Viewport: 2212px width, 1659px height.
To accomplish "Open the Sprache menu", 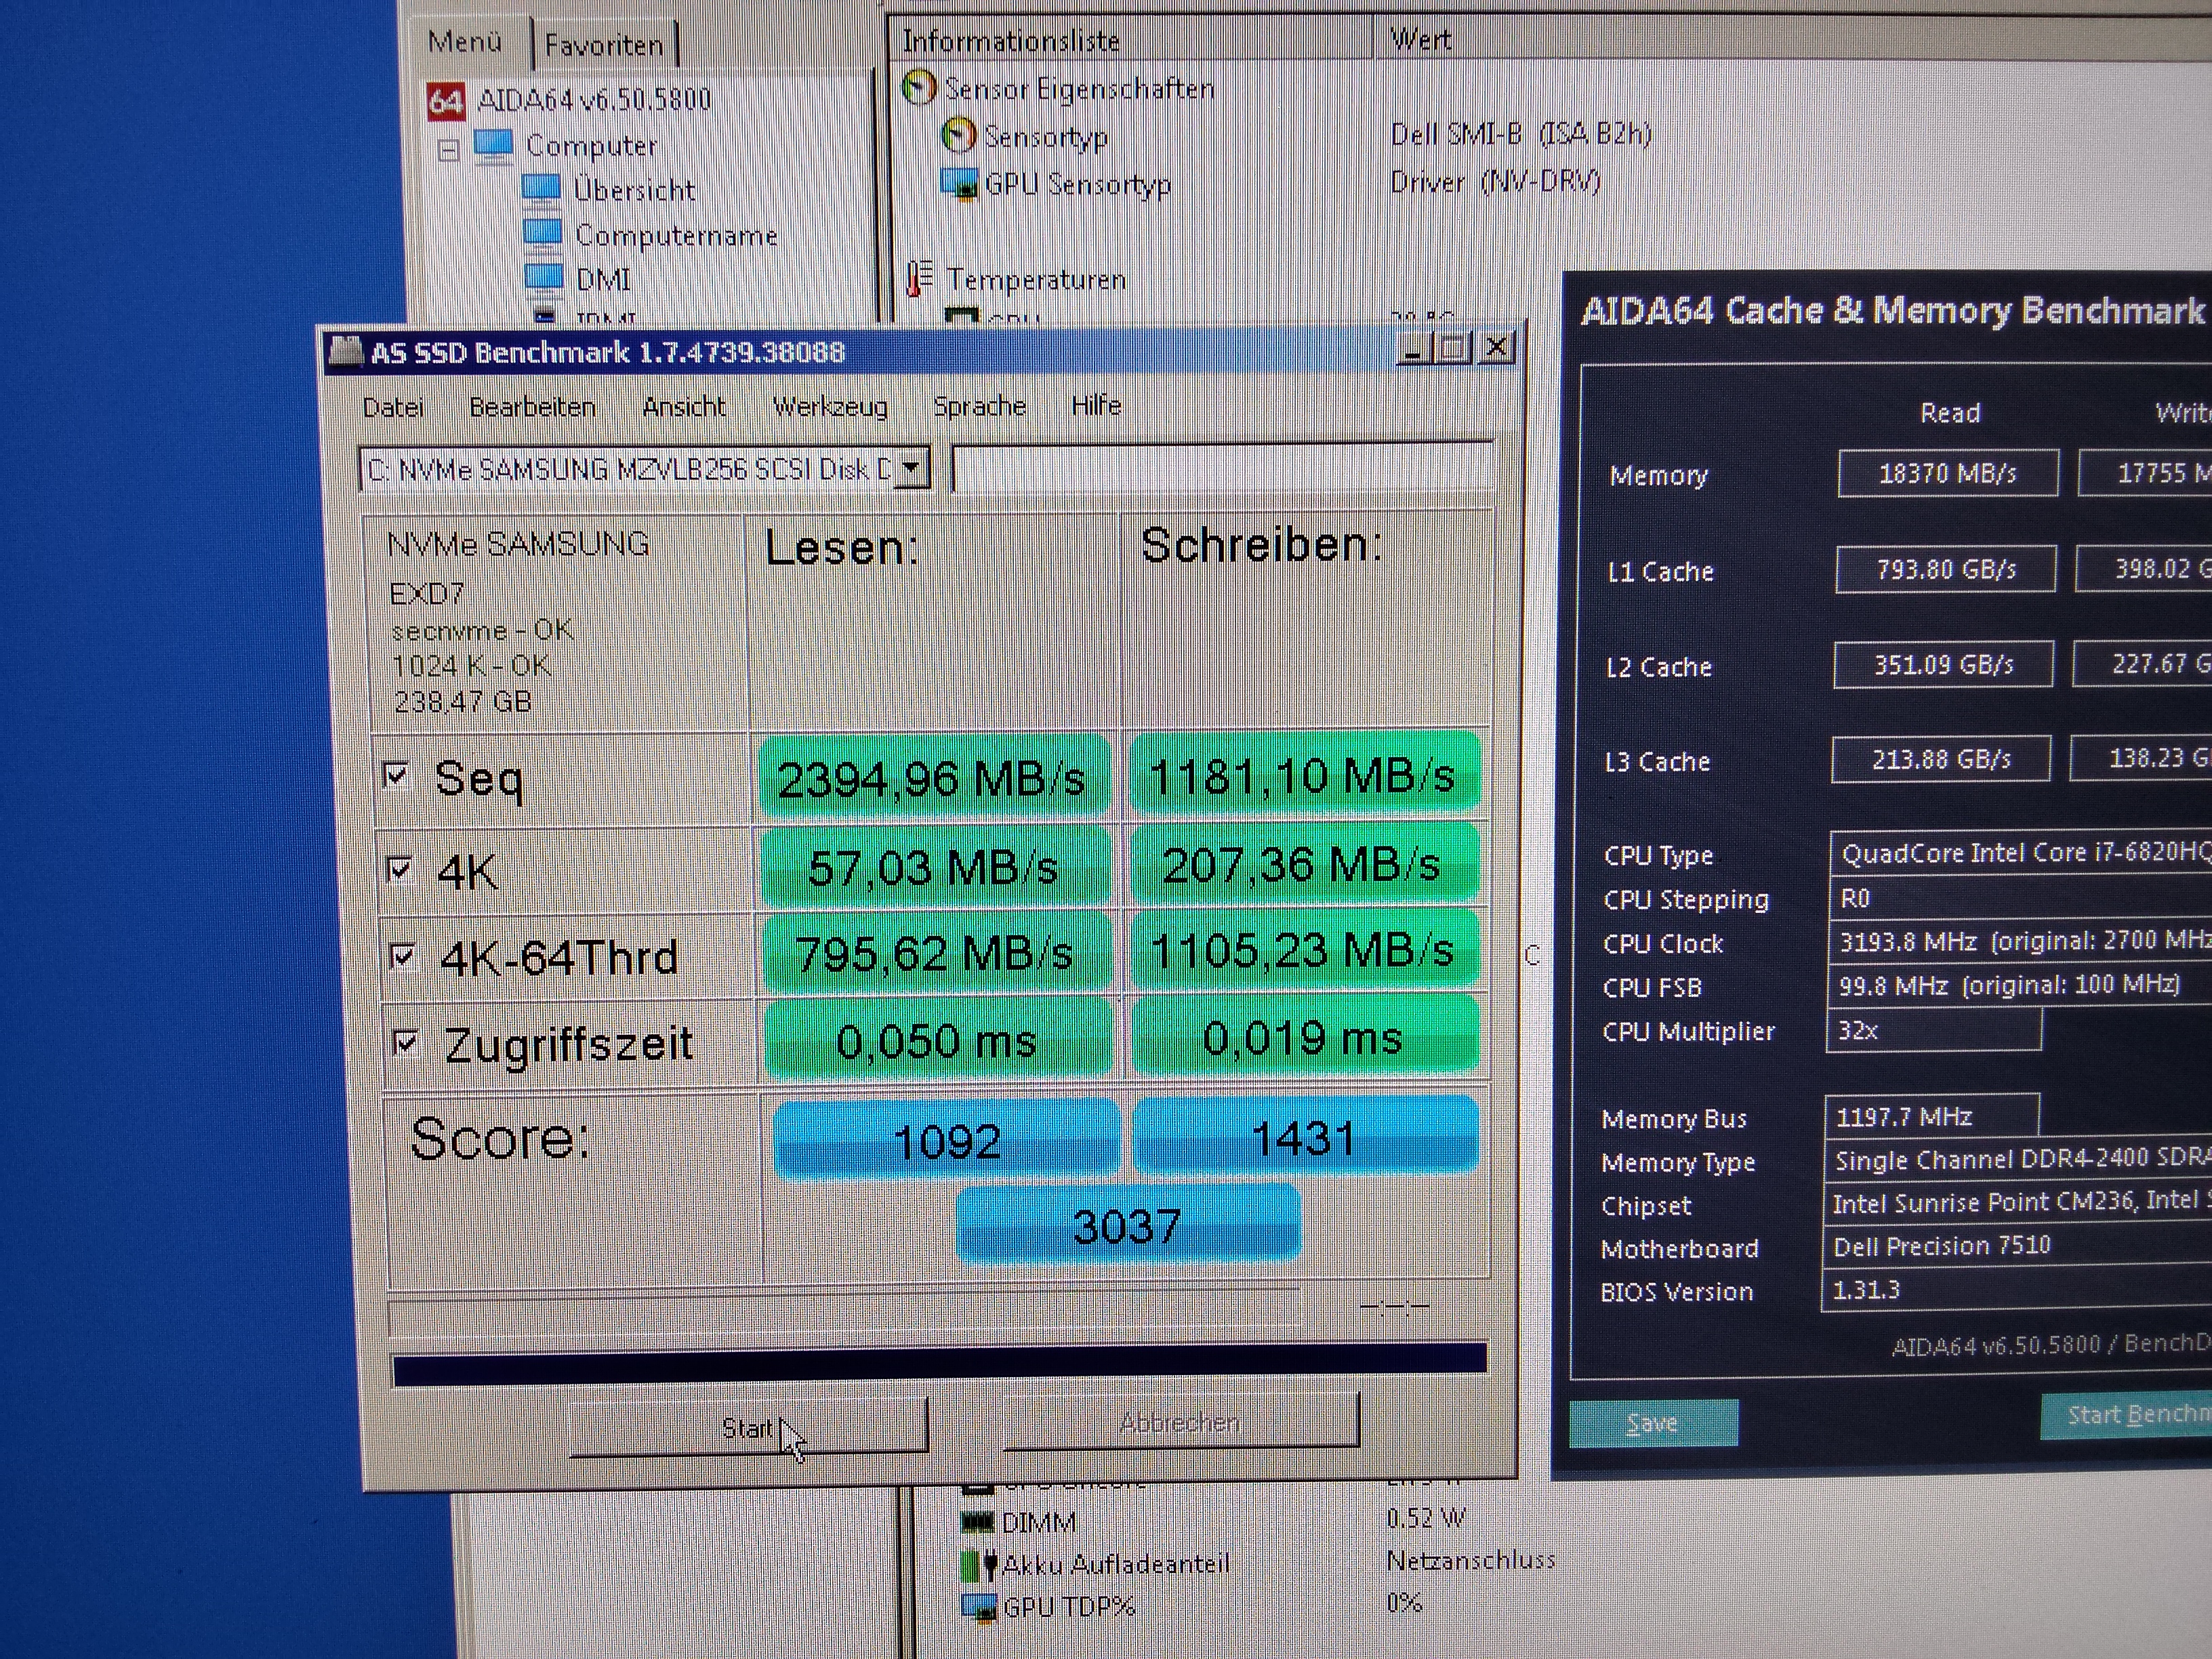I will point(979,405).
